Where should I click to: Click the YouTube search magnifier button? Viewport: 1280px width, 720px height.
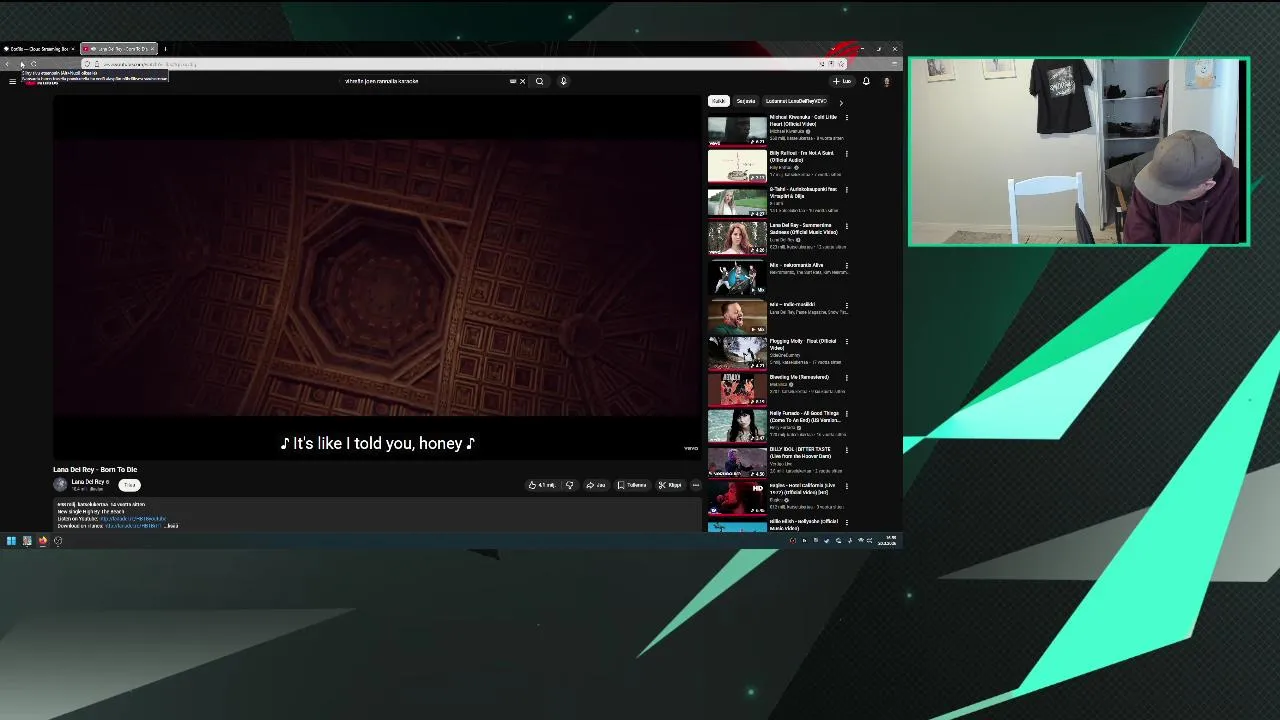coord(539,81)
